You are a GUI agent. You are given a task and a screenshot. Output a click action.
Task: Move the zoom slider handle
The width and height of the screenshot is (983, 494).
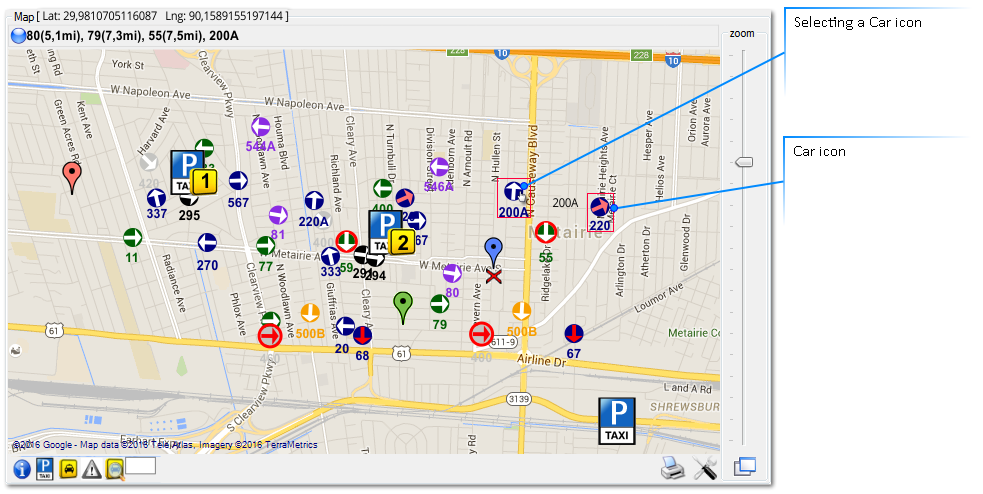tap(744, 162)
